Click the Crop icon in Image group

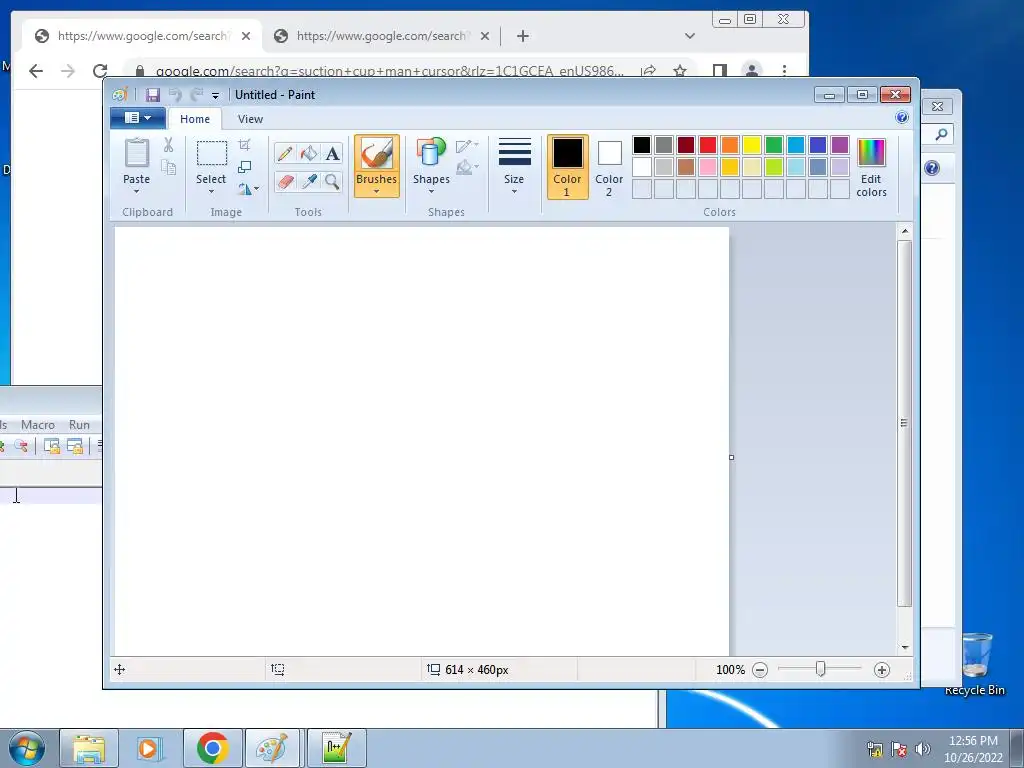[x=244, y=144]
